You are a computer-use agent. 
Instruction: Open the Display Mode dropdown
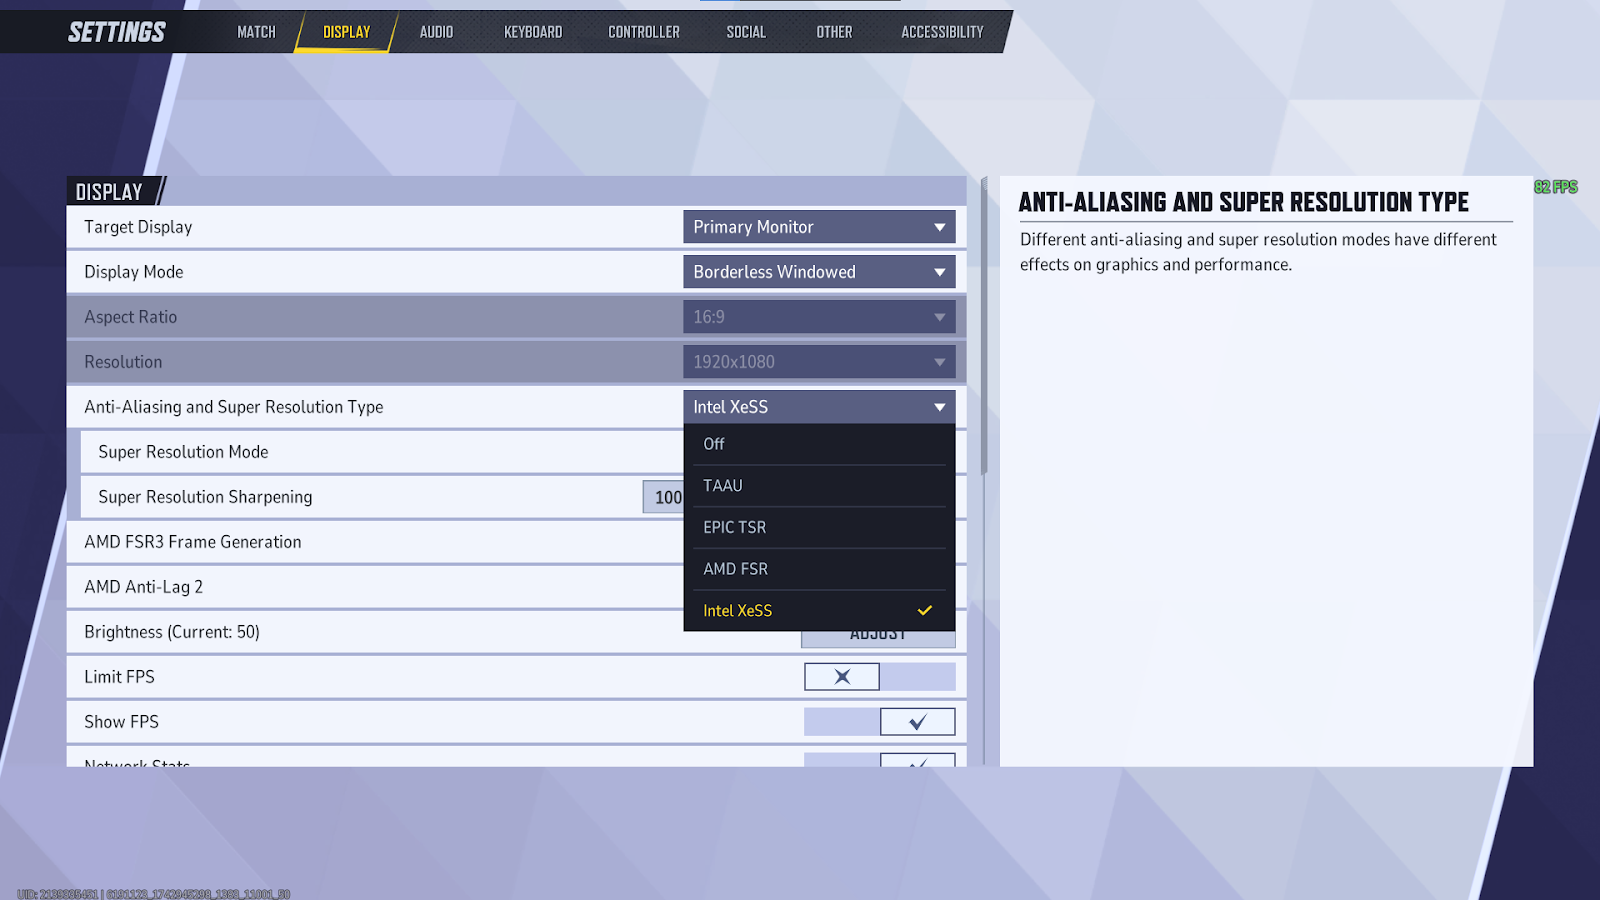819,272
